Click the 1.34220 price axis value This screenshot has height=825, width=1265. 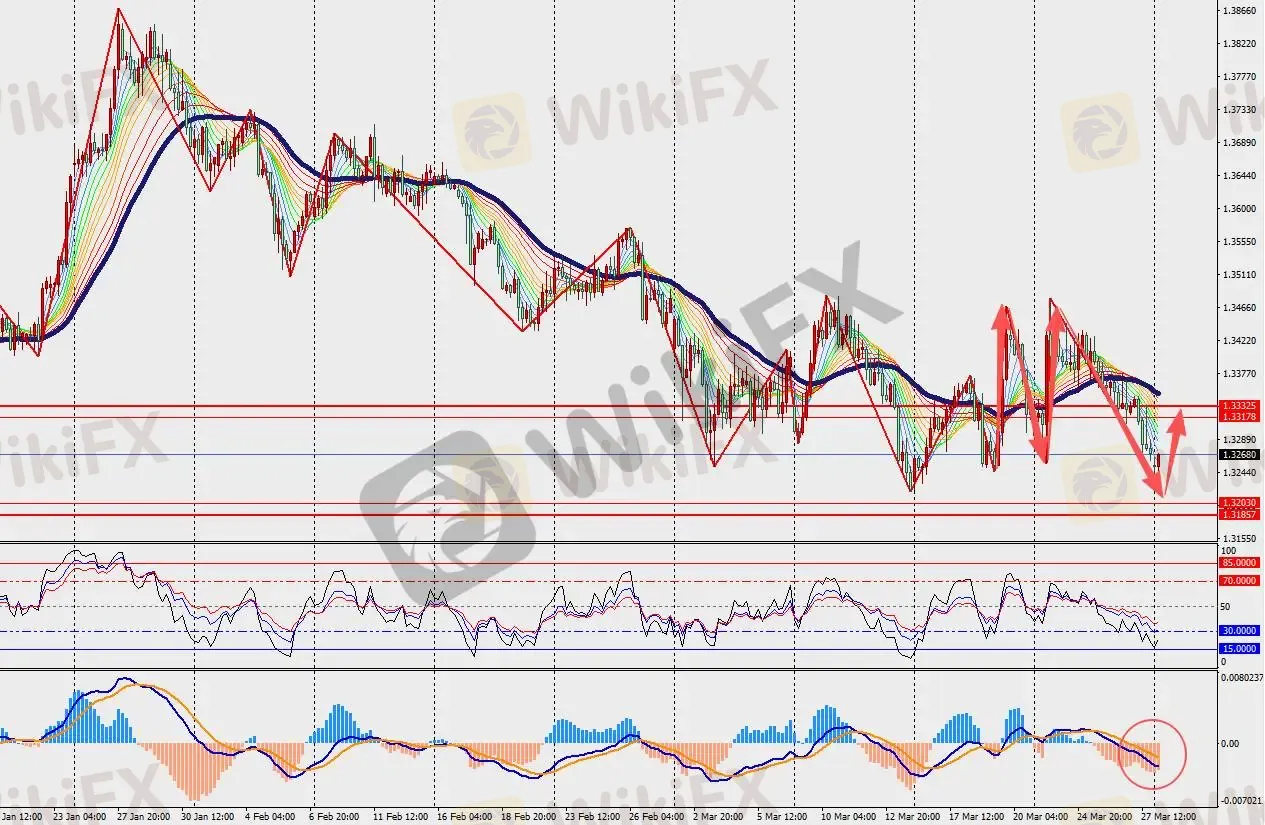tap(1238, 341)
